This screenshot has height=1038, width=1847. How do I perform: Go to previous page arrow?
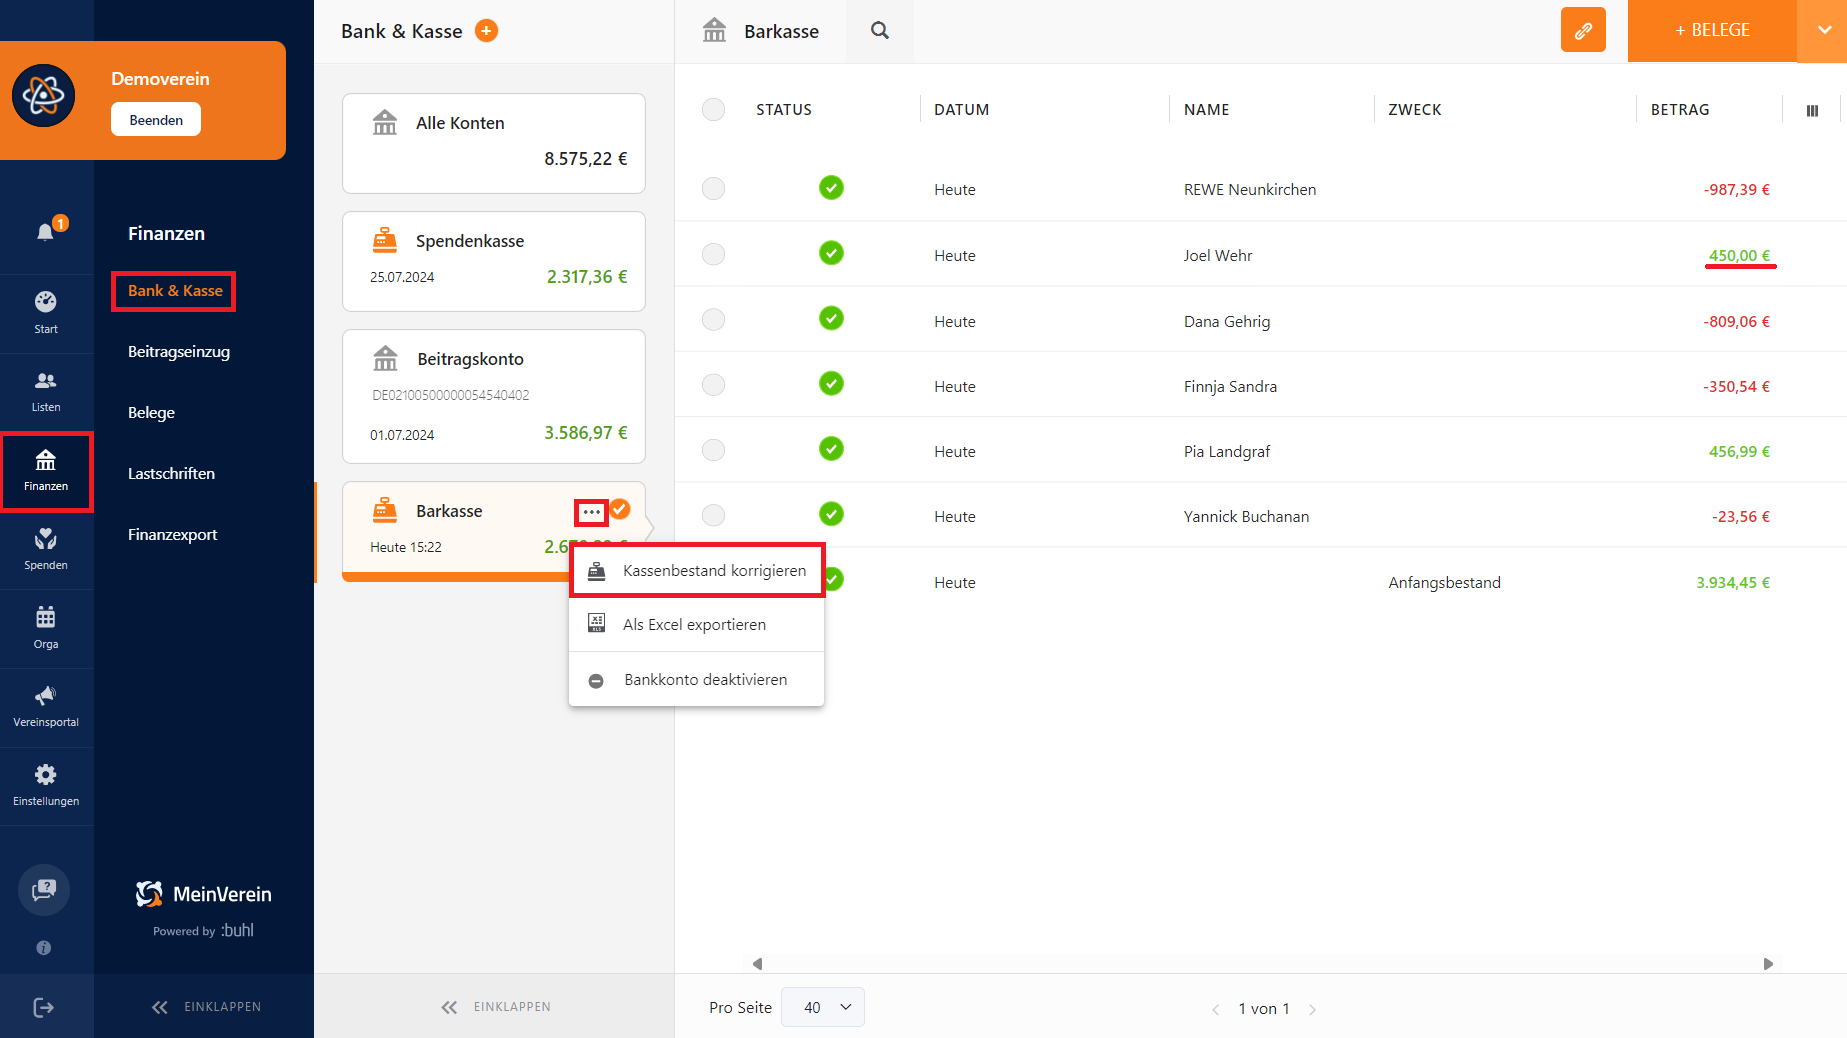pyautogui.click(x=1216, y=1009)
